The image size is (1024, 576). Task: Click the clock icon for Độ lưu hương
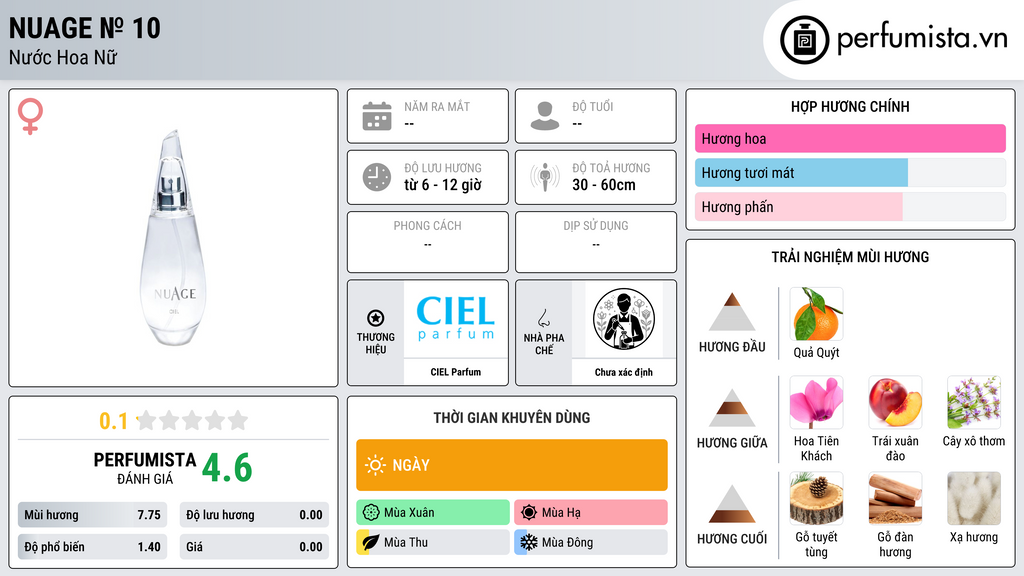click(x=377, y=177)
